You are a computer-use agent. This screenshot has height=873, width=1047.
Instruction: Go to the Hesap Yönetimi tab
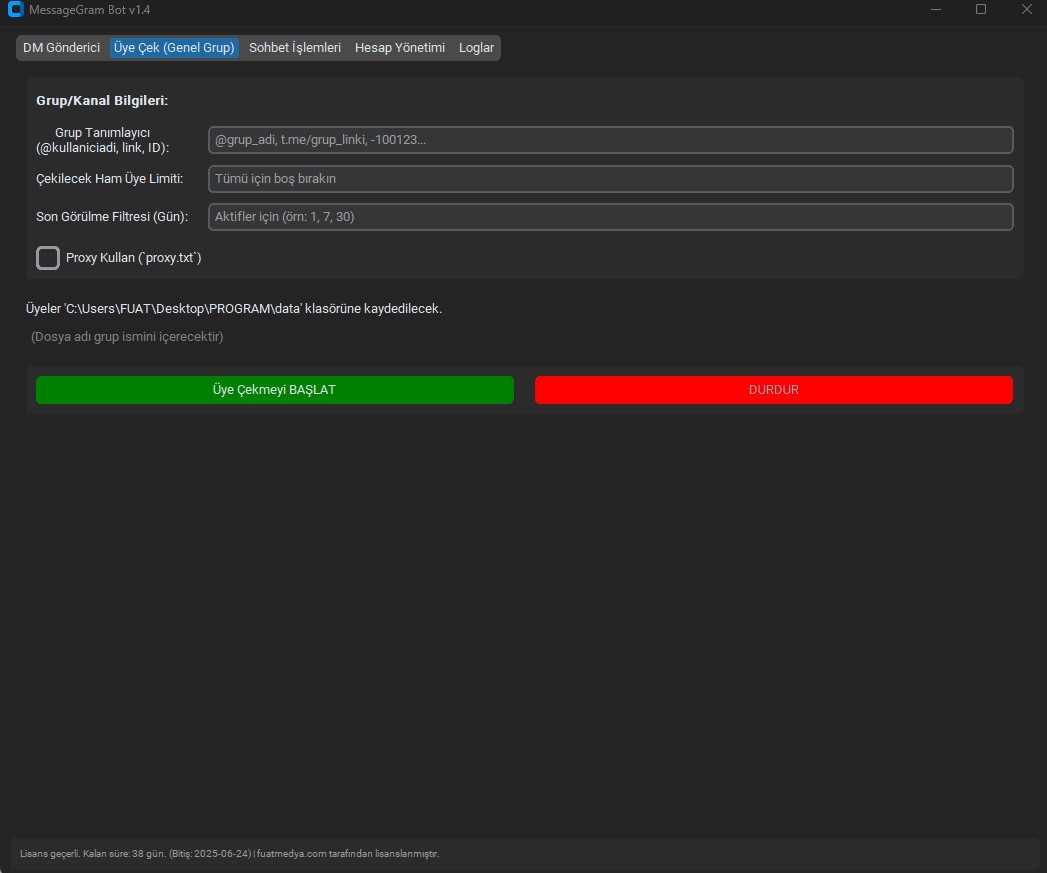tap(400, 48)
